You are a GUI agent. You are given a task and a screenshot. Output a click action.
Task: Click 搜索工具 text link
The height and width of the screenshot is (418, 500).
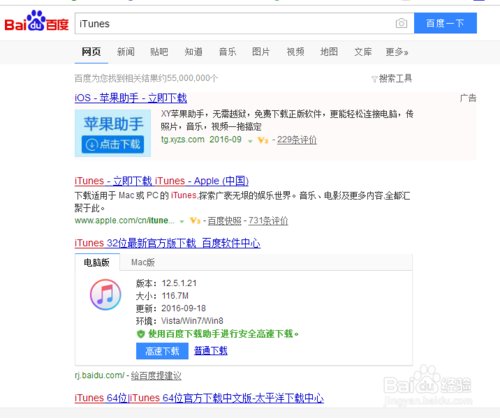[x=395, y=79]
